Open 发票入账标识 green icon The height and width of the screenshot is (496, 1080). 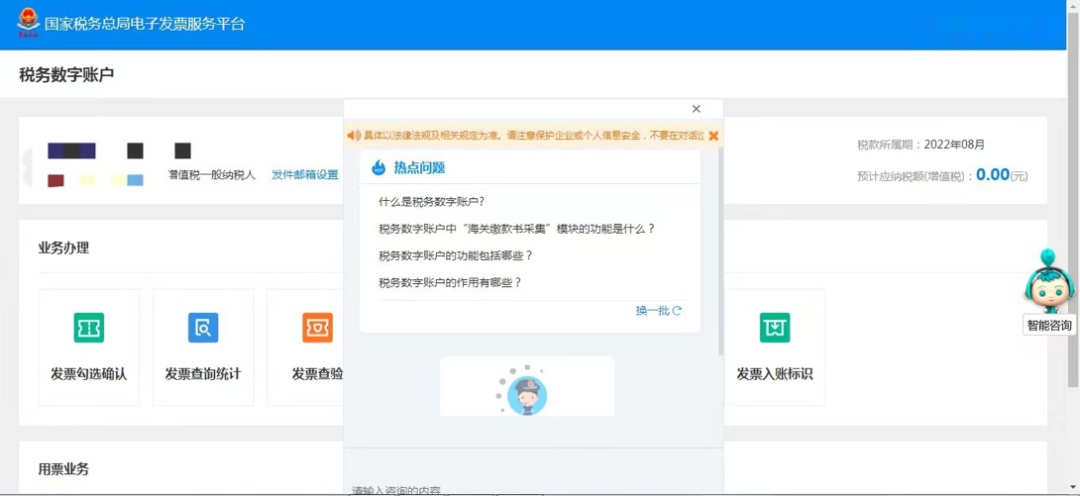pos(774,328)
